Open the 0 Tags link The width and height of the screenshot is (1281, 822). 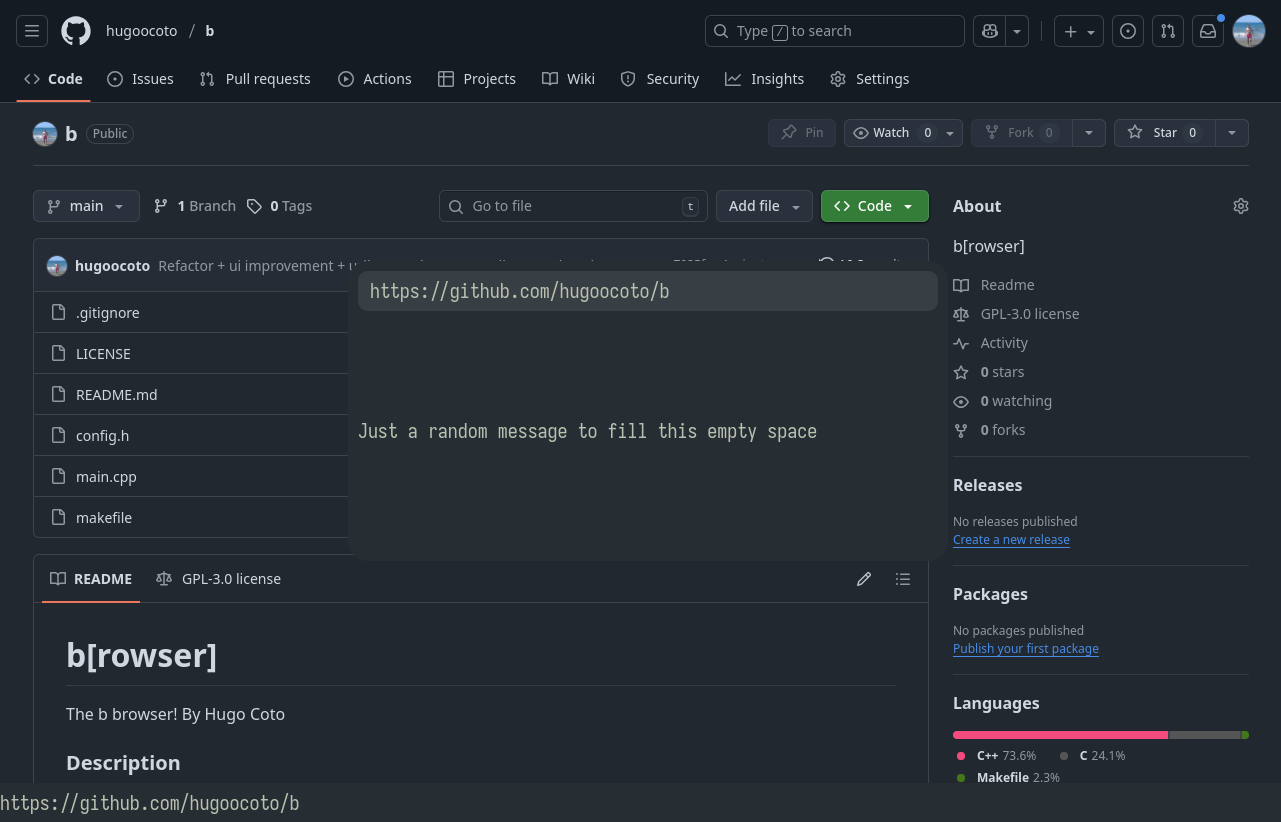pos(280,206)
